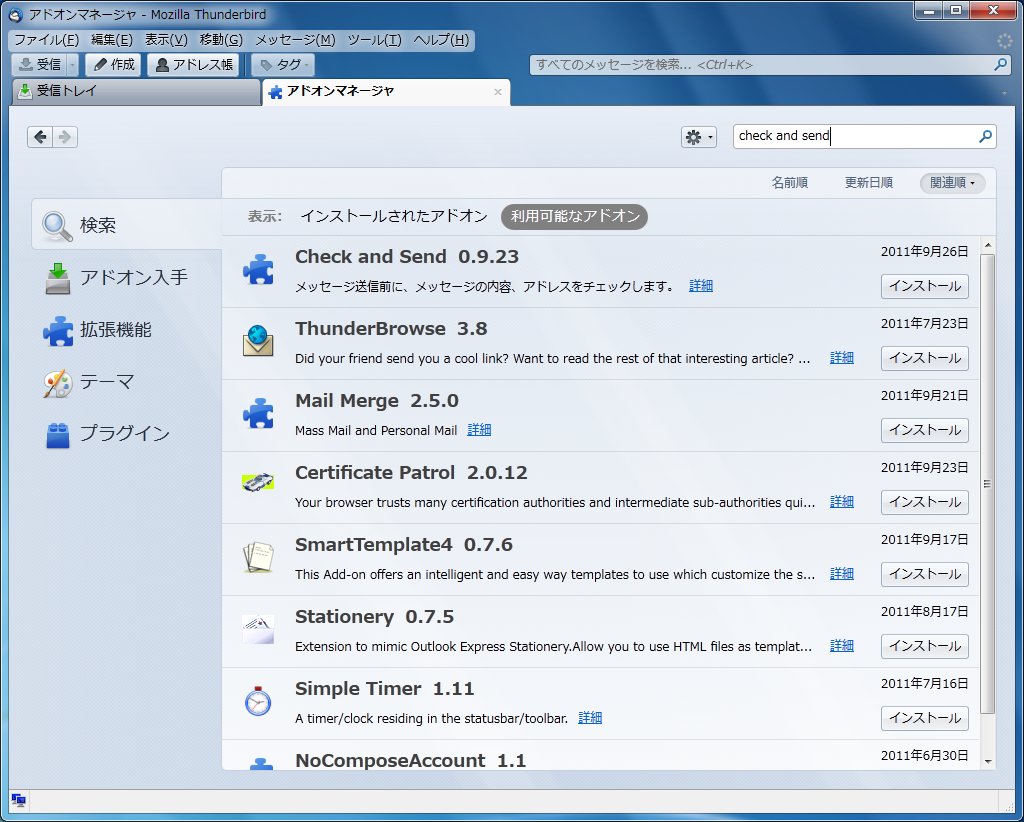Viewport: 1024px width, 822px height.
Task: Open the ツール(T) menu
Action: 374,40
